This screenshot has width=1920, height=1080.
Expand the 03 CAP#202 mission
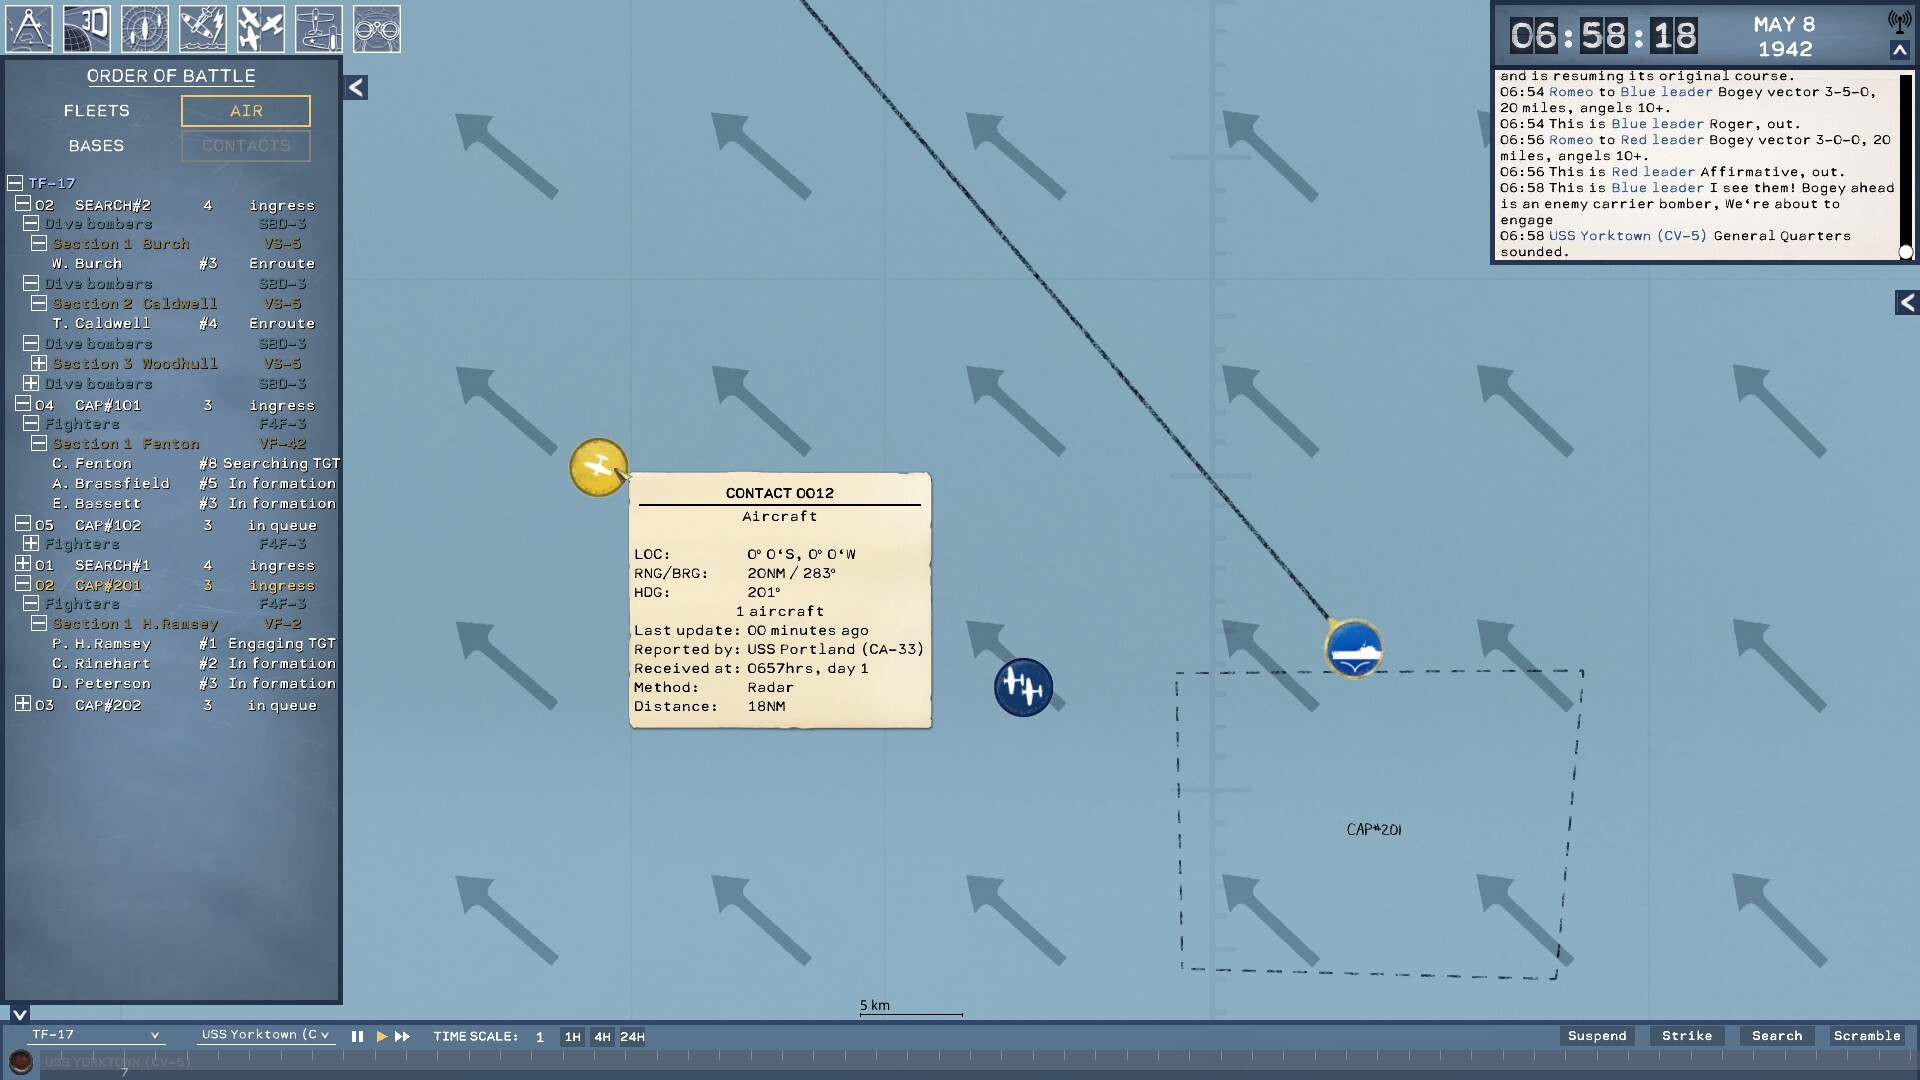(x=23, y=704)
